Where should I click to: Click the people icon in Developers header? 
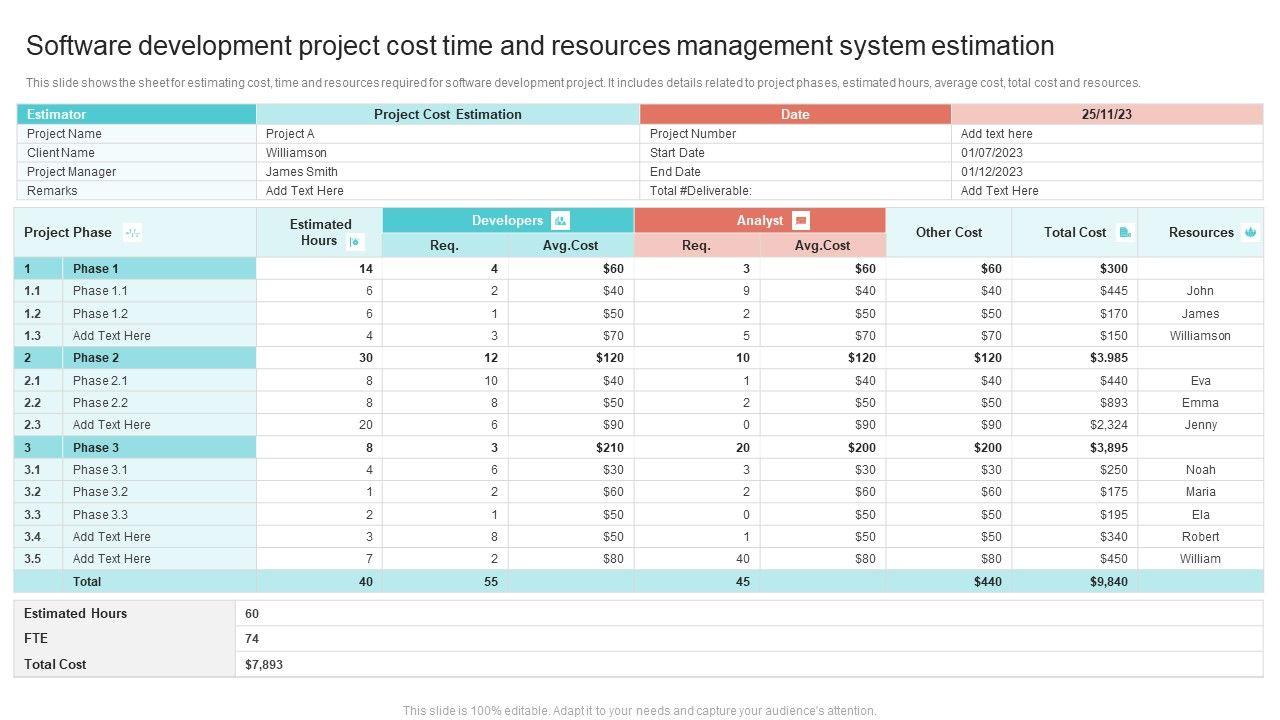pos(560,221)
